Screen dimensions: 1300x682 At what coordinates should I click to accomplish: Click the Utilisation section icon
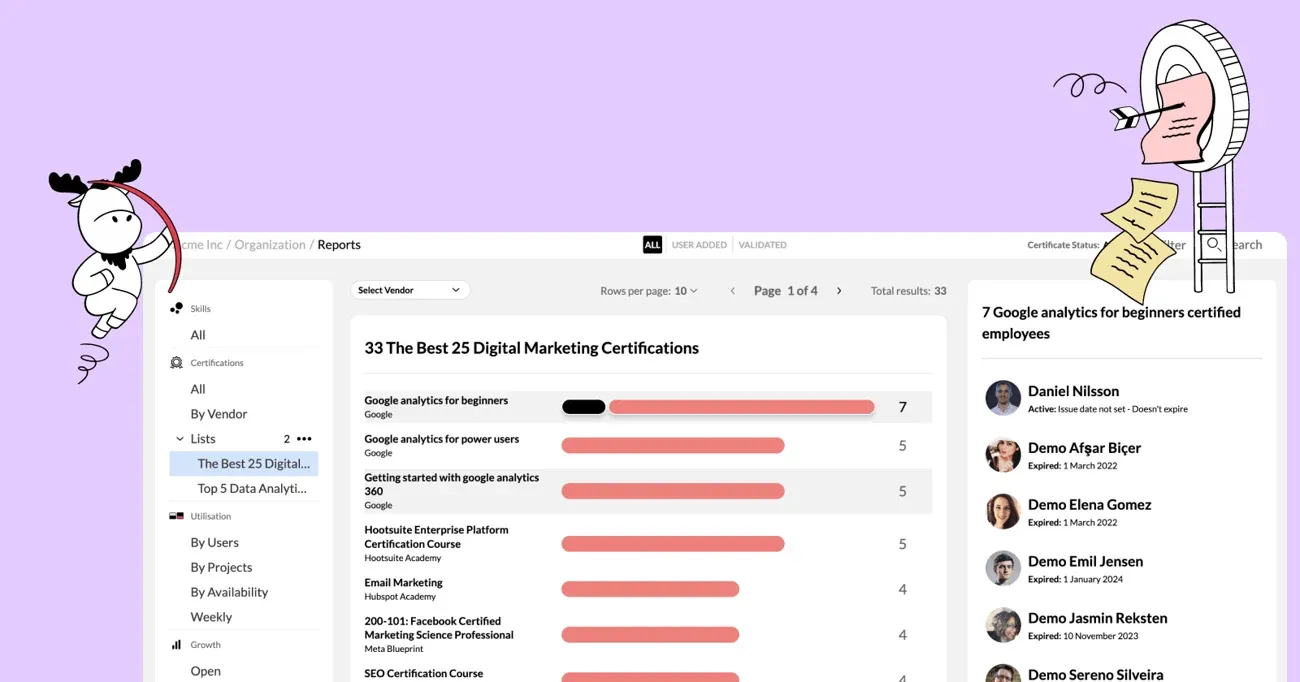point(177,516)
